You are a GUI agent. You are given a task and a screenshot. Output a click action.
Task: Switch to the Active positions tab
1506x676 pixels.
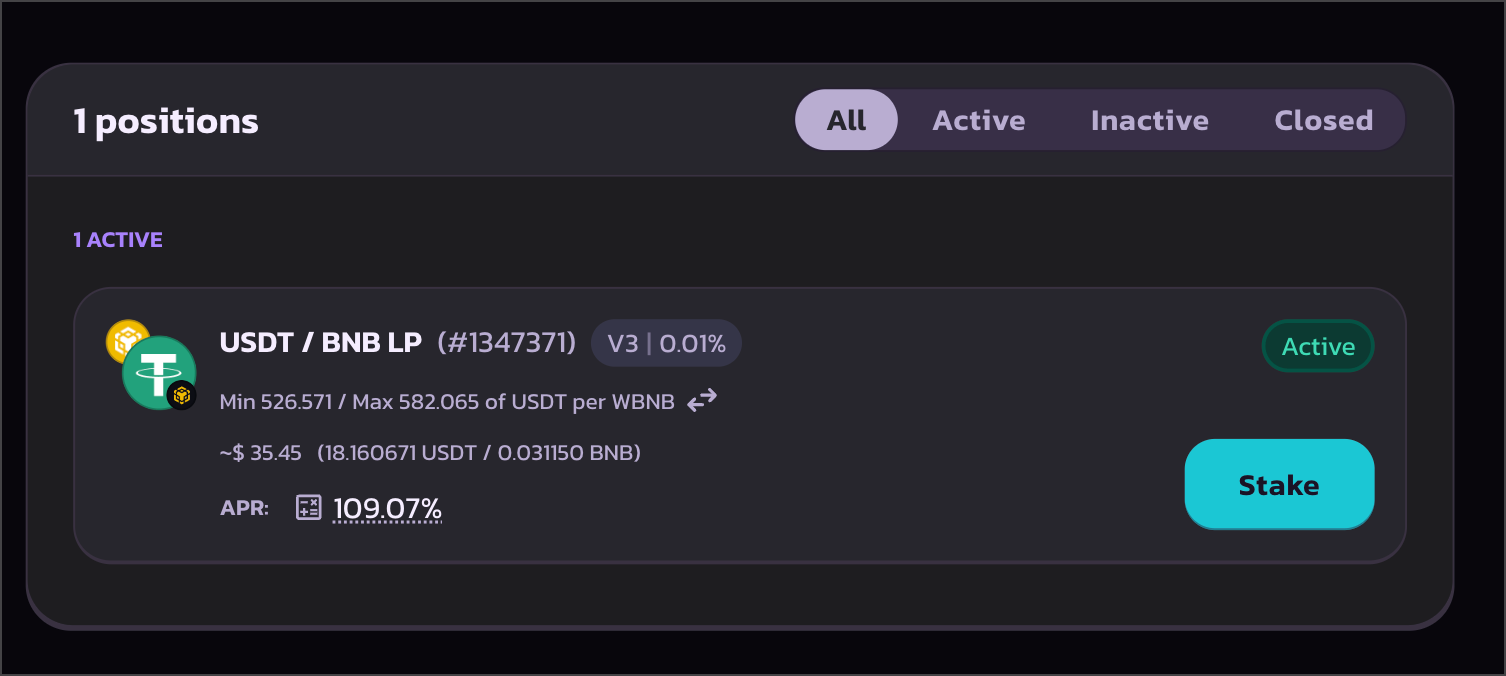coord(978,120)
